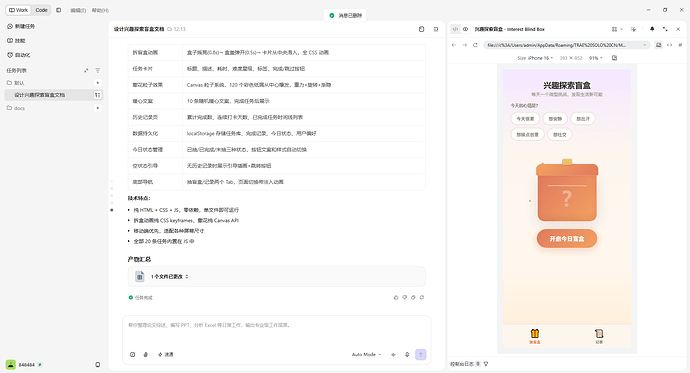Screen dimensions: 690x373
Task: Go forward in preview browser
Action: coord(465,45)
